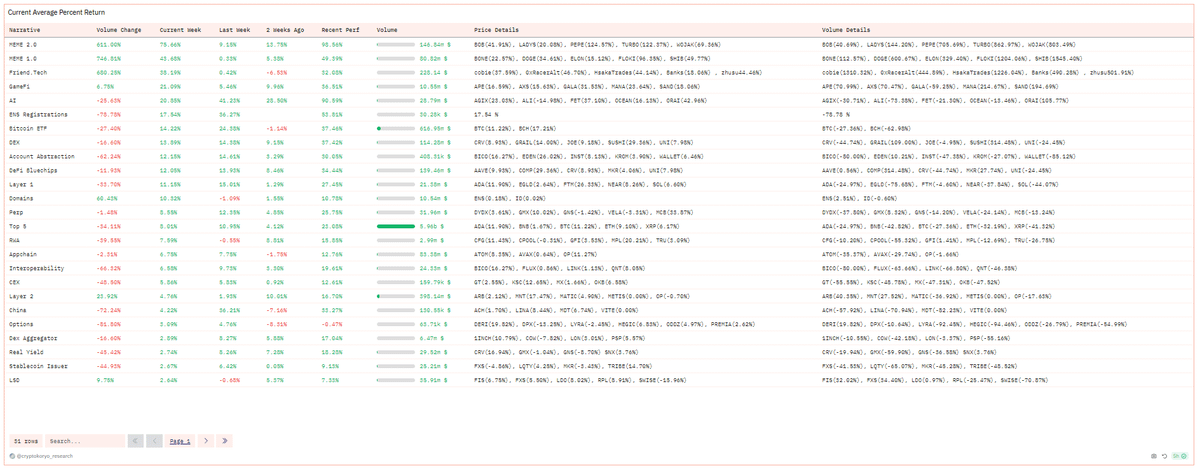This screenshot has width=1200, height=468.
Task: Click the cryptokoryo_research avatar icon
Action: pyautogui.click(x=12, y=456)
